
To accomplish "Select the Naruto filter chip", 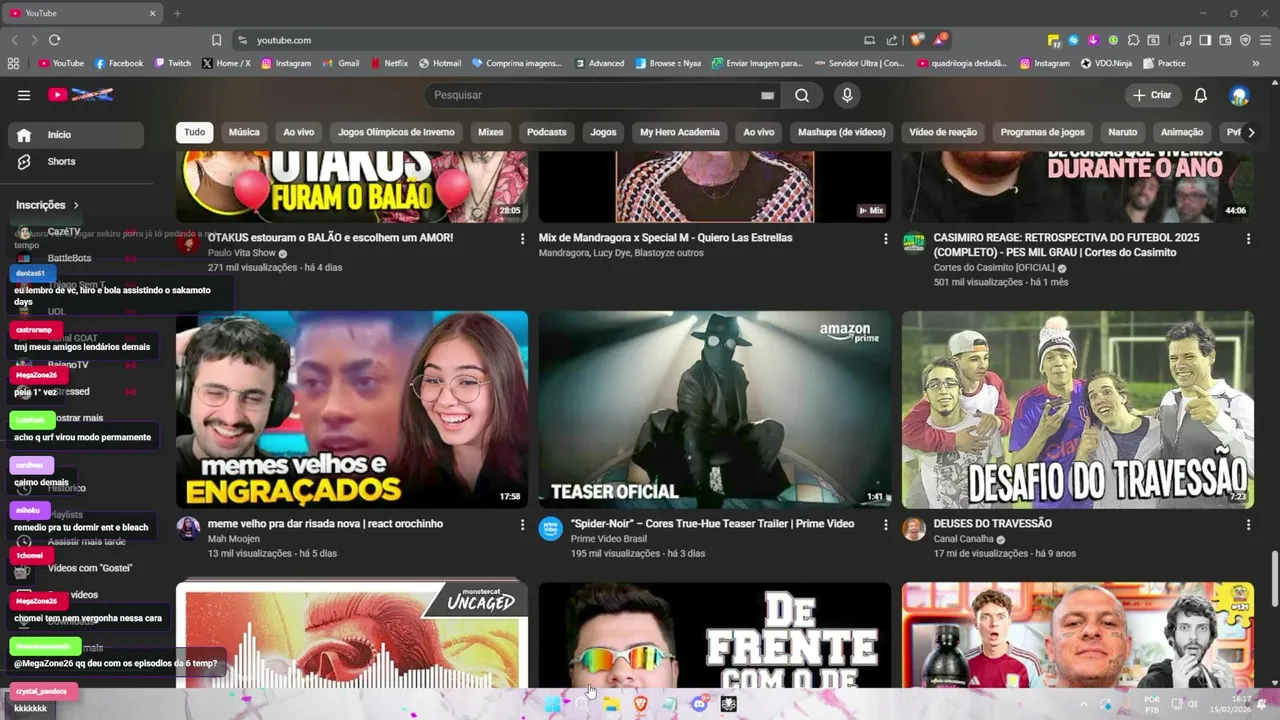I will (x=1123, y=132).
